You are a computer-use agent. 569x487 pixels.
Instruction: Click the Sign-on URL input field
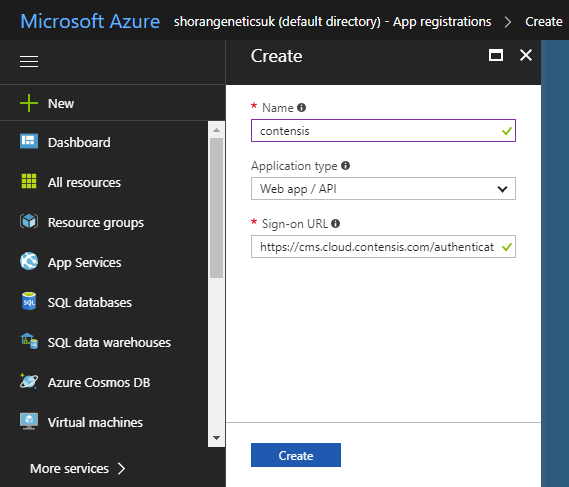383,247
